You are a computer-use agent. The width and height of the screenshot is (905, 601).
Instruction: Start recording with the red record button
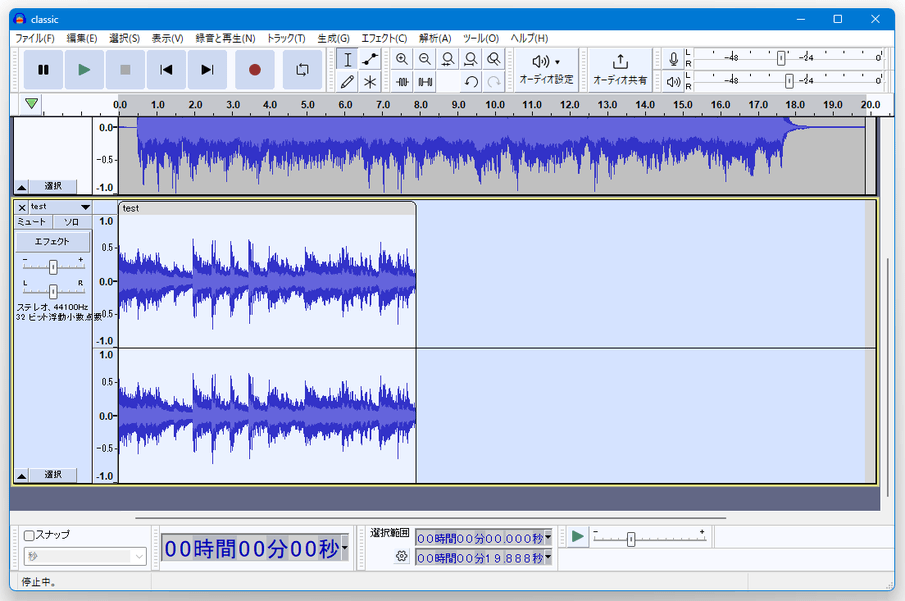255,70
